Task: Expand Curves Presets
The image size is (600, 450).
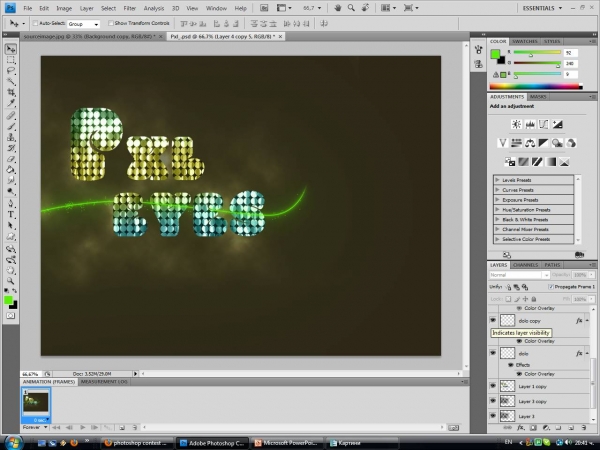Action: pos(497,189)
